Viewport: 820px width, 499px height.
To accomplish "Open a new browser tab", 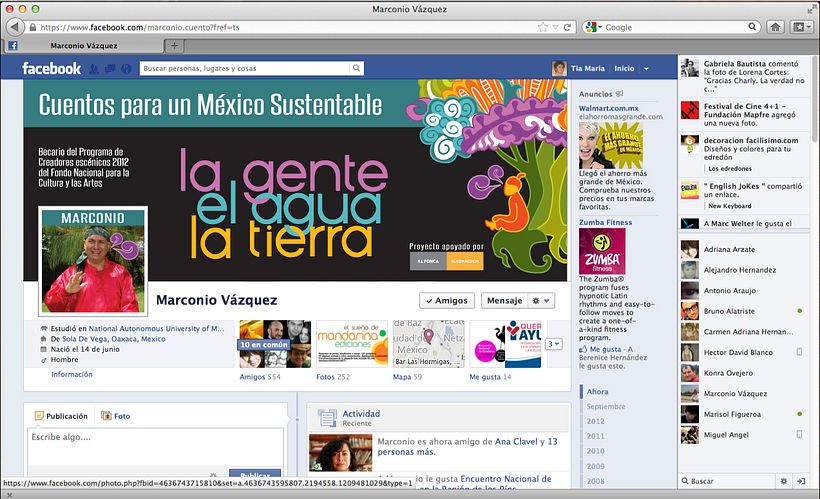I will [x=175, y=46].
